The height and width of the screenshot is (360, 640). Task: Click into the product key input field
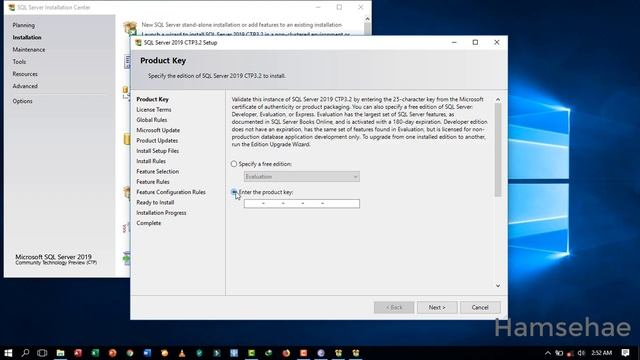click(x=302, y=203)
